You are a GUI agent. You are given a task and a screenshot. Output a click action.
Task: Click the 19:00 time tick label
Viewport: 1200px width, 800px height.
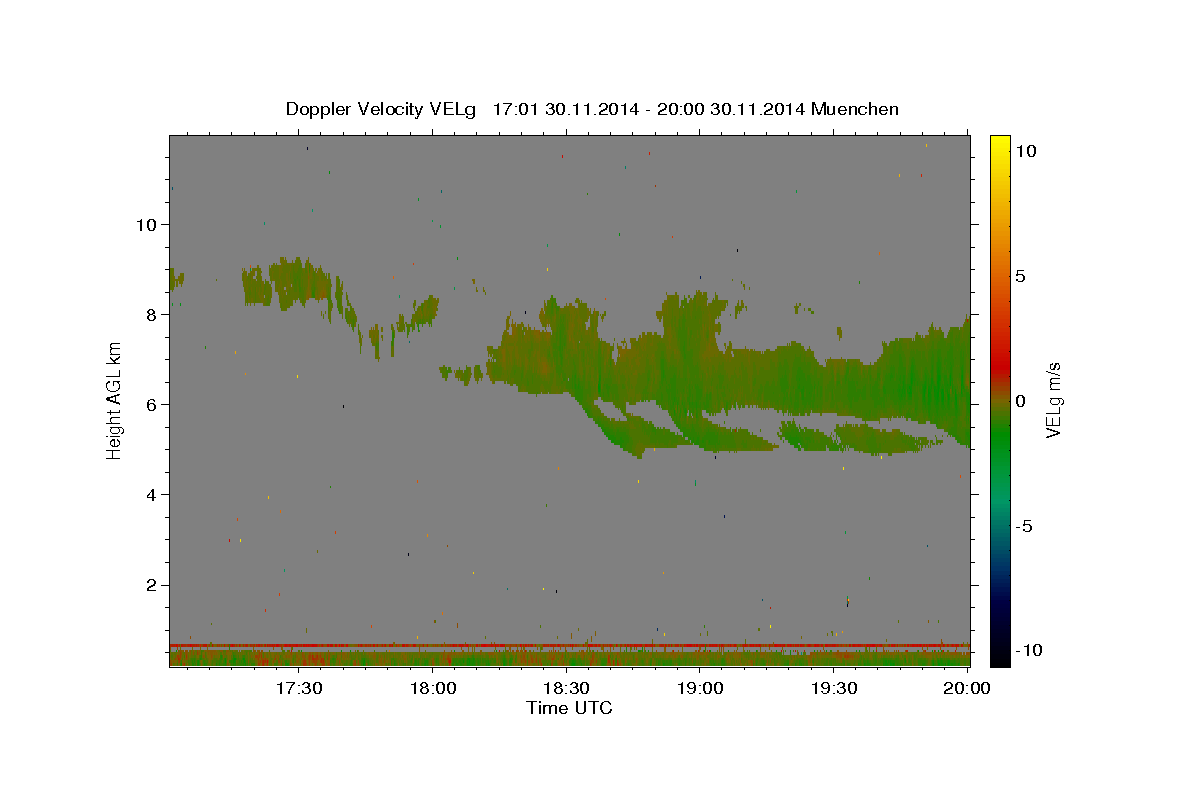click(700, 688)
